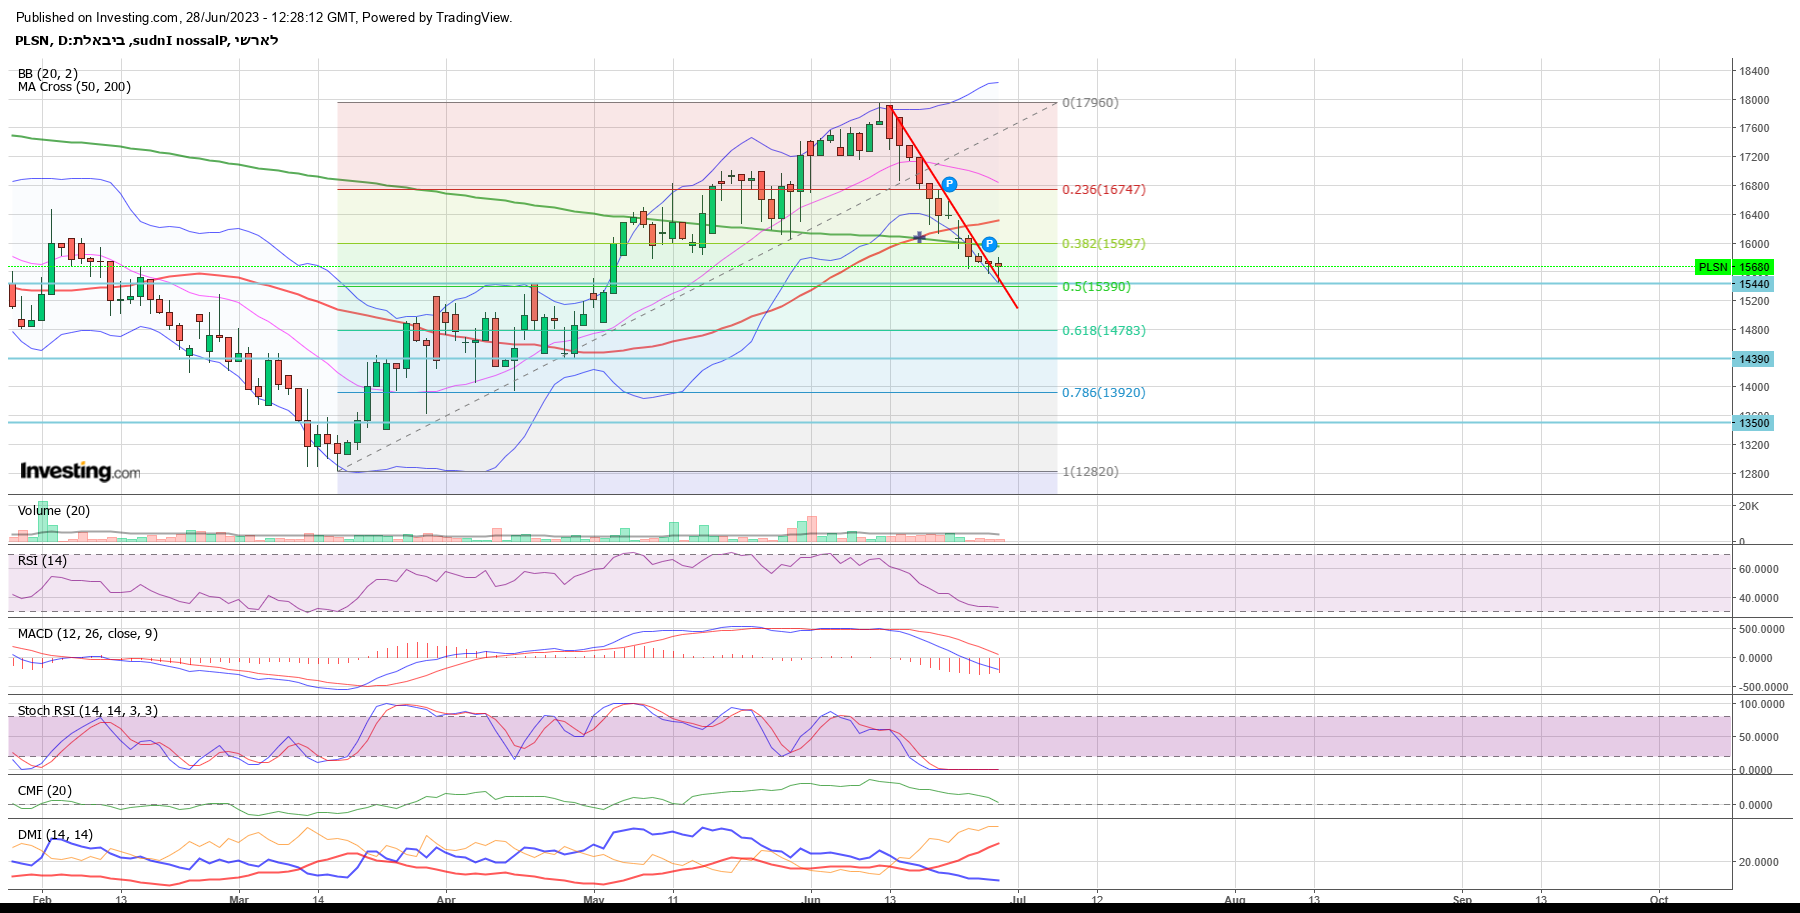Click the 18400 value on price axis
The height and width of the screenshot is (913, 1800).
pyautogui.click(x=1754, y=72)
